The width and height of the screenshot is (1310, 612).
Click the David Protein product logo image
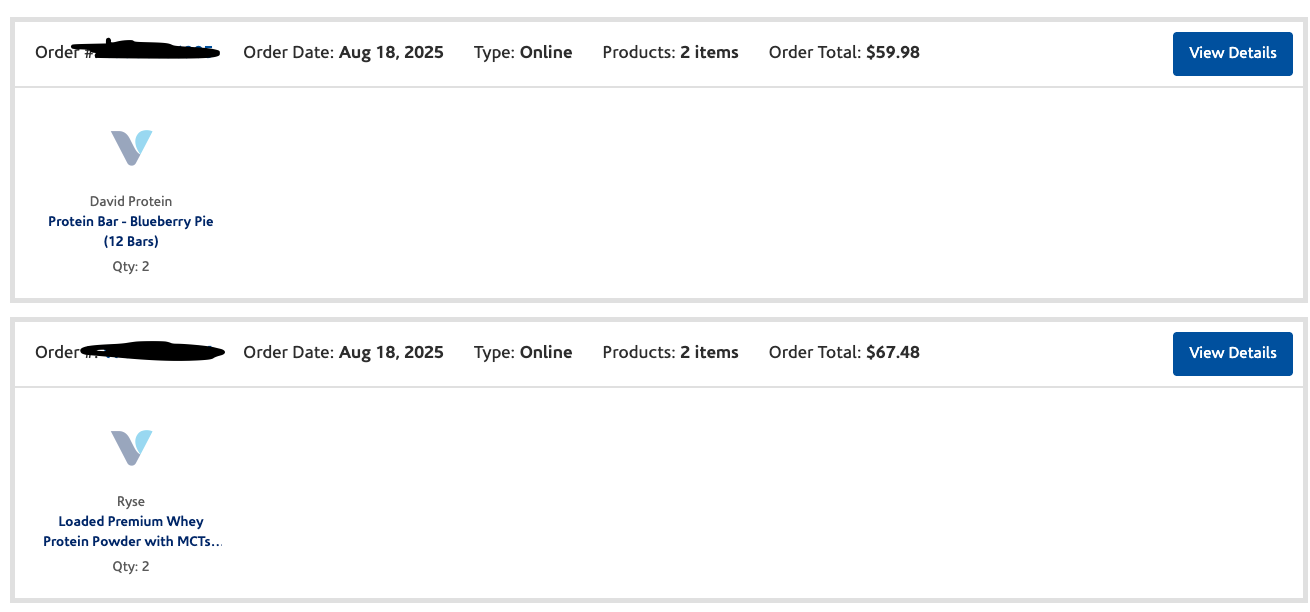[x=131, y=147]
